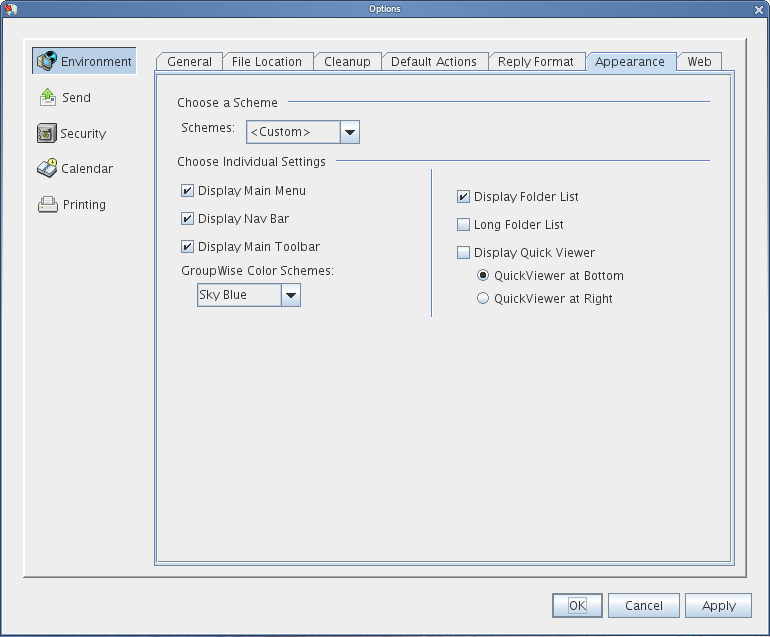Screen dimensions: 770x637
Task: Click the Choose a Scheme heading
Action: pos(227,103)
